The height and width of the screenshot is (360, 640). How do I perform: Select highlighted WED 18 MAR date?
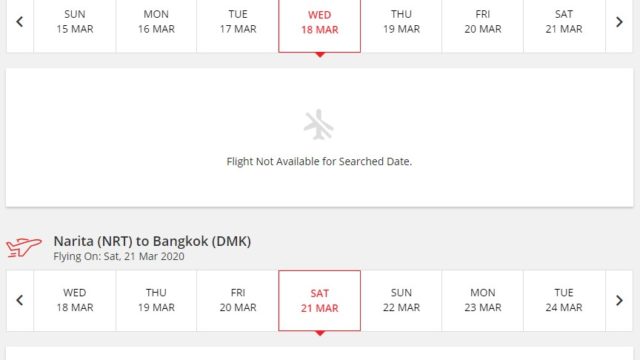[320, 23]
